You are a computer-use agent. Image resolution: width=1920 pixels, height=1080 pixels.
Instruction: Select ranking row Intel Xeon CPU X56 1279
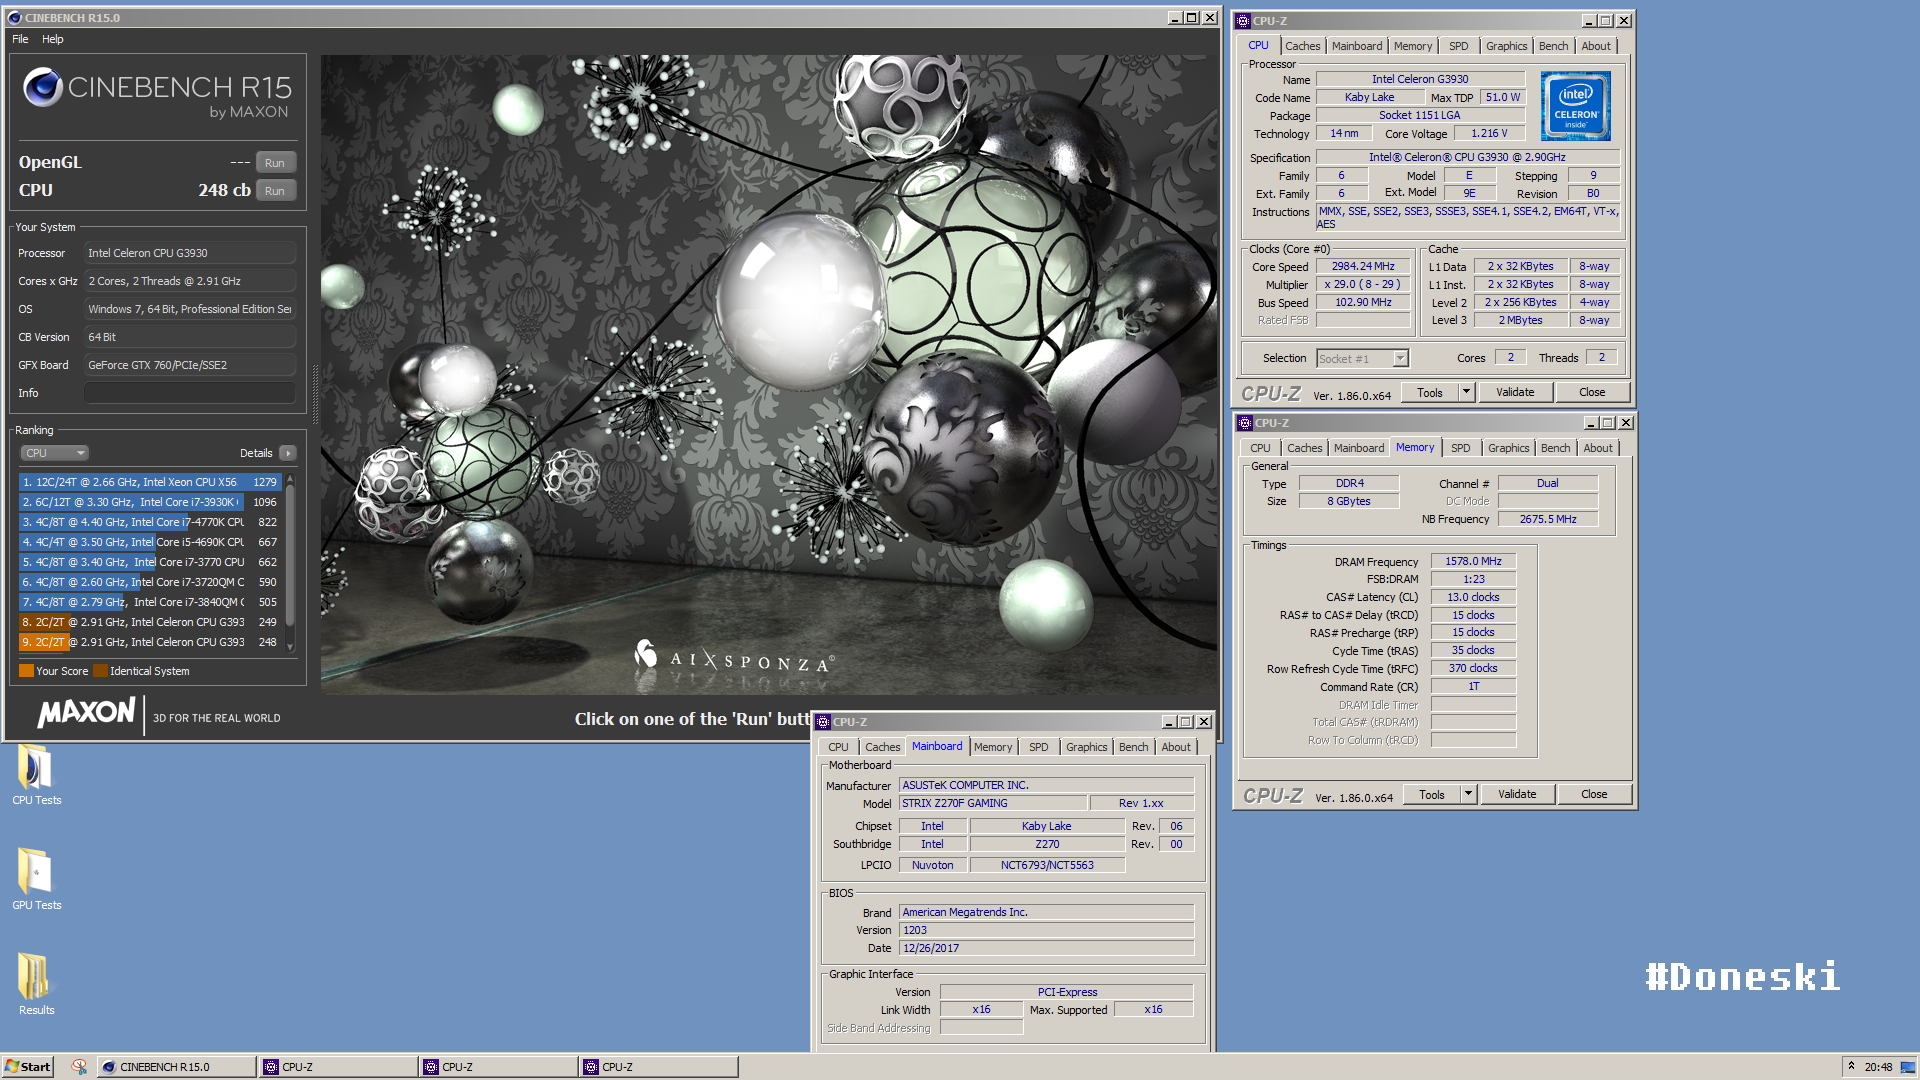[x=150, y=482]
